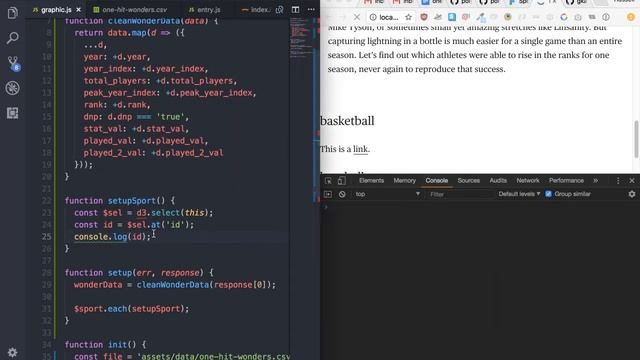
Task: Open the editor More Actions ellipsis menu
Action: tap(311, 9)
